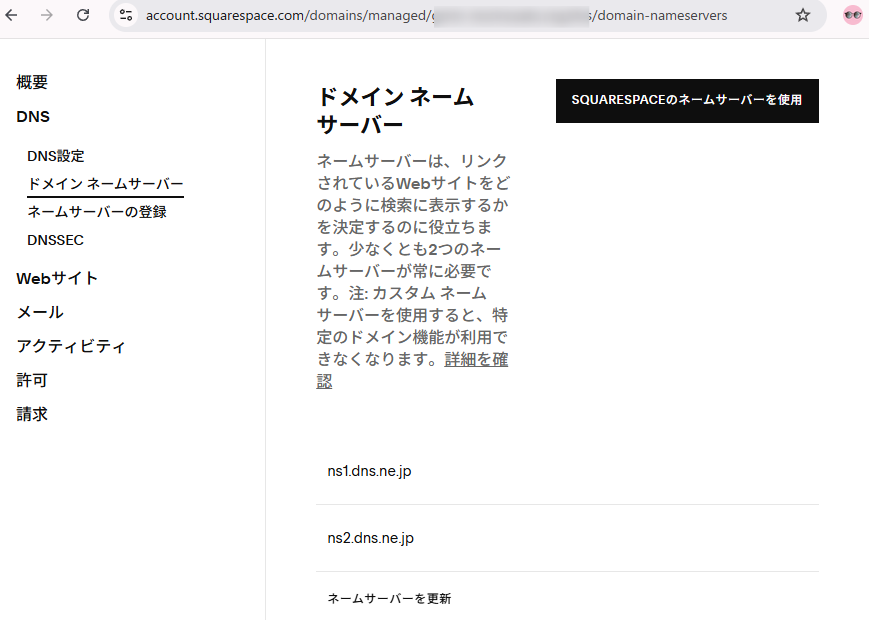Viewport: 869px width, 620px height.
Task: Click SQUARESPACEのネームサーバーを使用 button
Action: (x=686, y=100)
